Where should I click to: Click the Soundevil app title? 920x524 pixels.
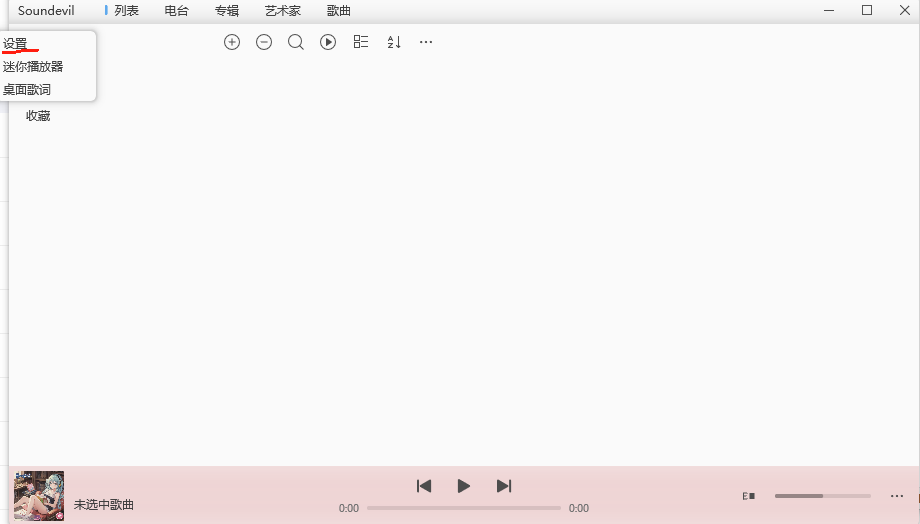click(x=46, y=11)
